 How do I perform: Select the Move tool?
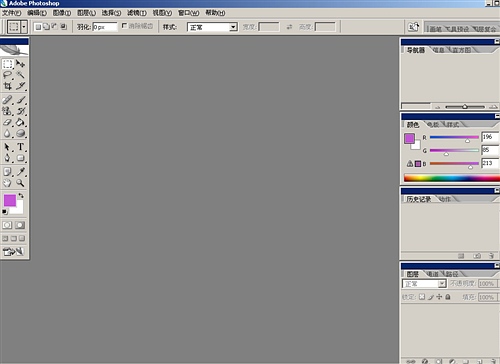tap(20, 64)
